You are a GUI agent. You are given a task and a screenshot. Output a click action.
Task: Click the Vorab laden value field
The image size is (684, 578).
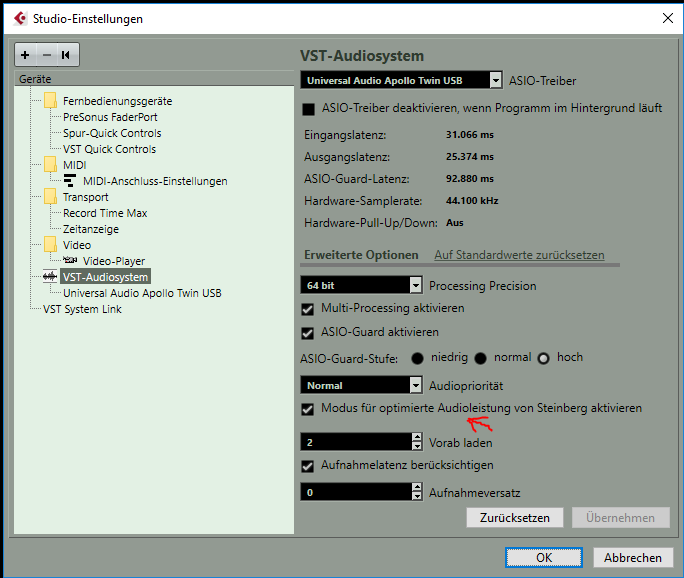click(x=356, y=442)
